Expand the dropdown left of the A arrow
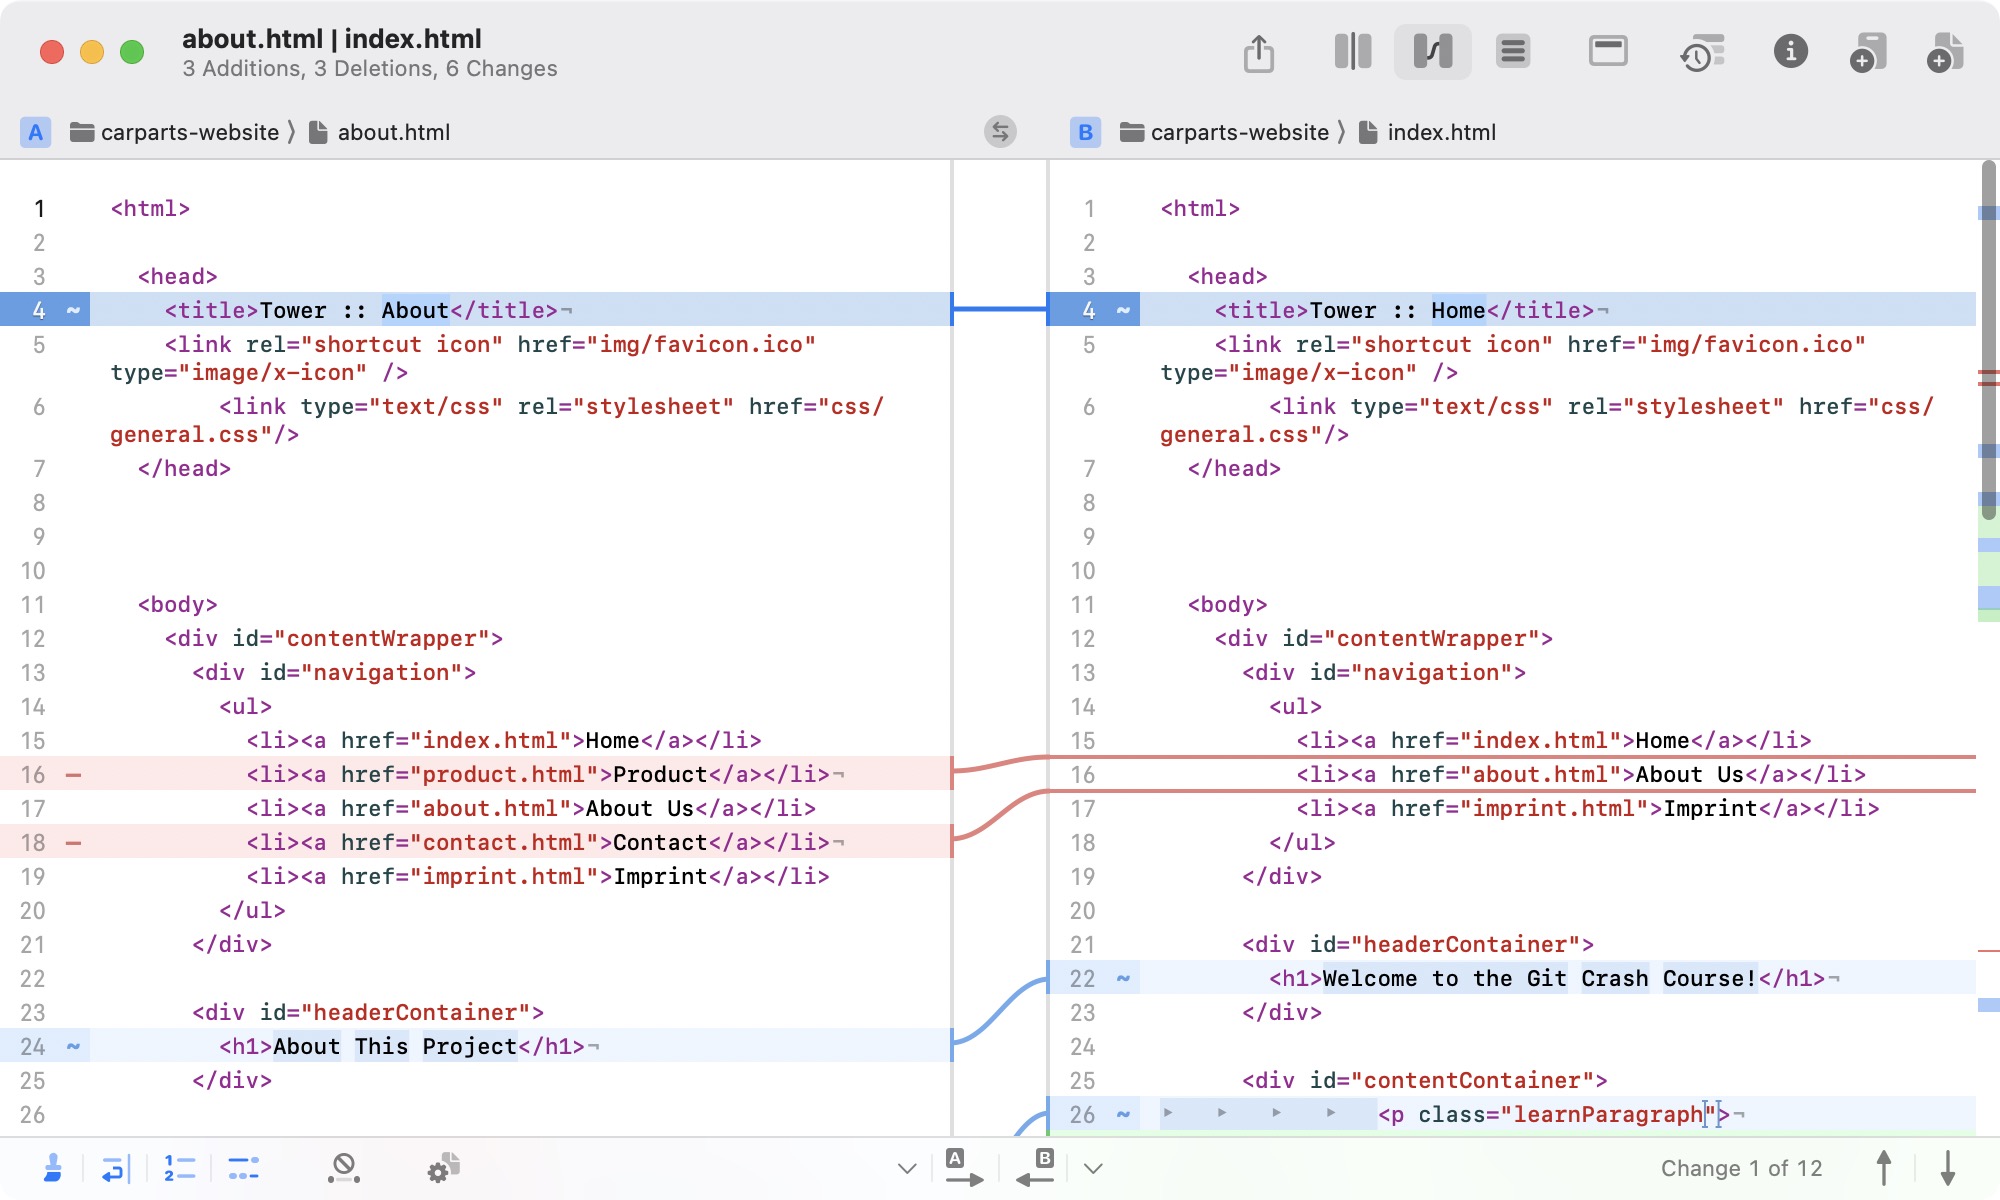This screenshot has height=1200, width=2000. pyautogui.click(x=907, y=1168)
